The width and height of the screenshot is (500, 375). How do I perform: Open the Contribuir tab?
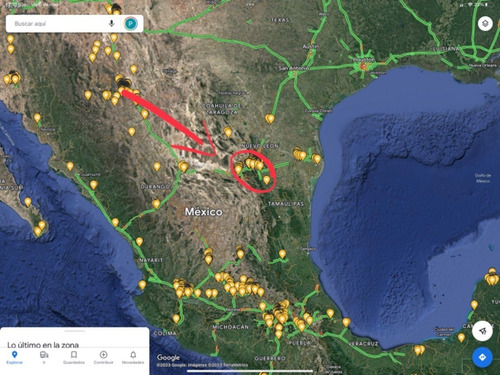click(103, 358)
